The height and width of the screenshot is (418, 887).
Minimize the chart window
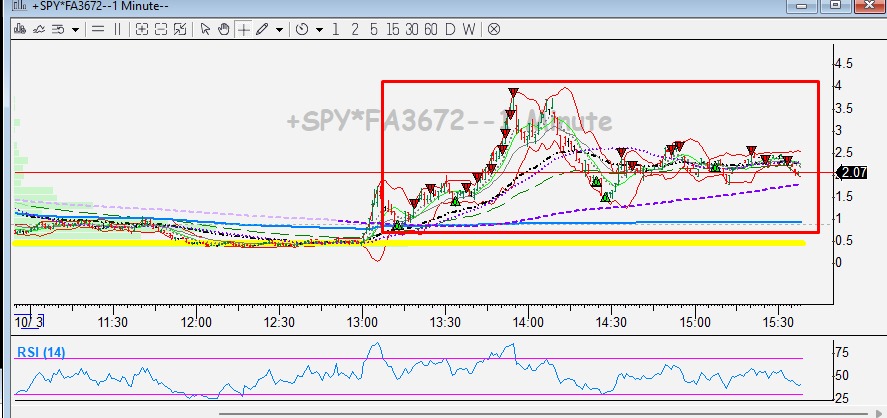(x=802, y=5)
